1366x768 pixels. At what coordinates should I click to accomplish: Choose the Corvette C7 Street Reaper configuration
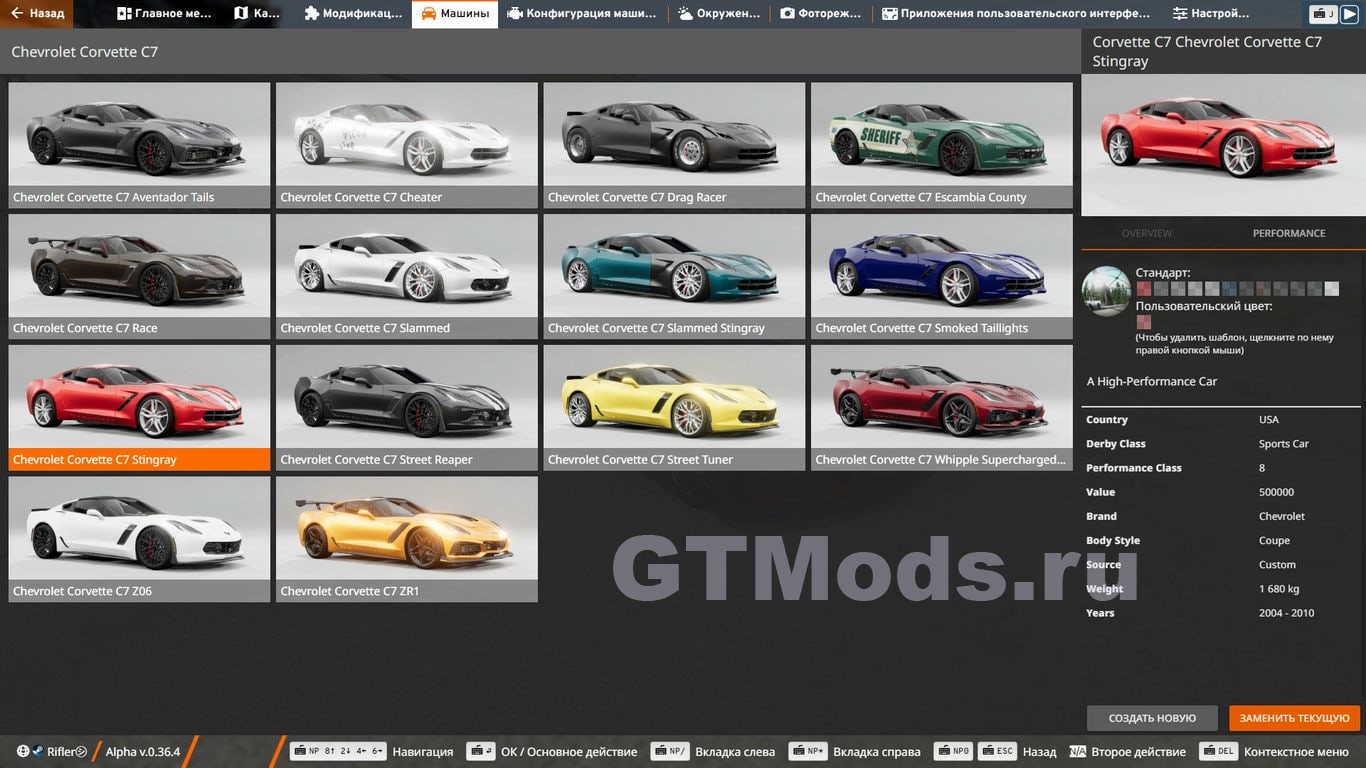click(x=407, y=408)
